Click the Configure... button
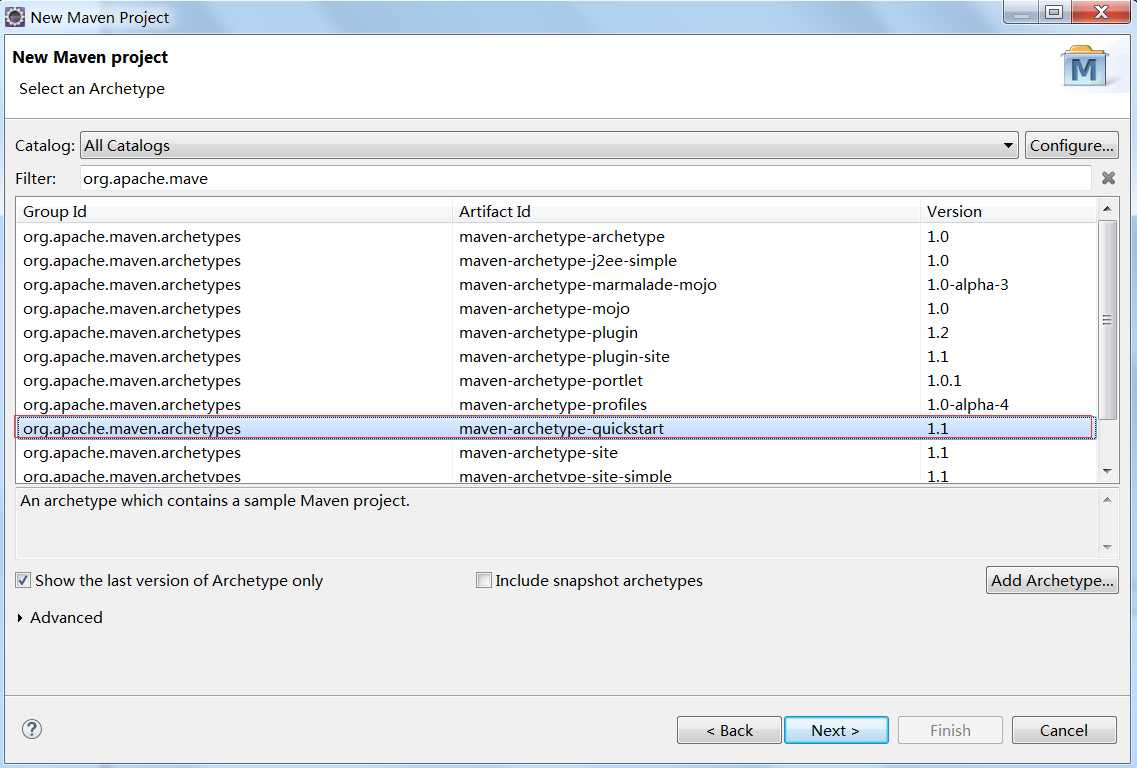Image resolution: width=1137 pixels, height=768 pixels. point(1071,145)
